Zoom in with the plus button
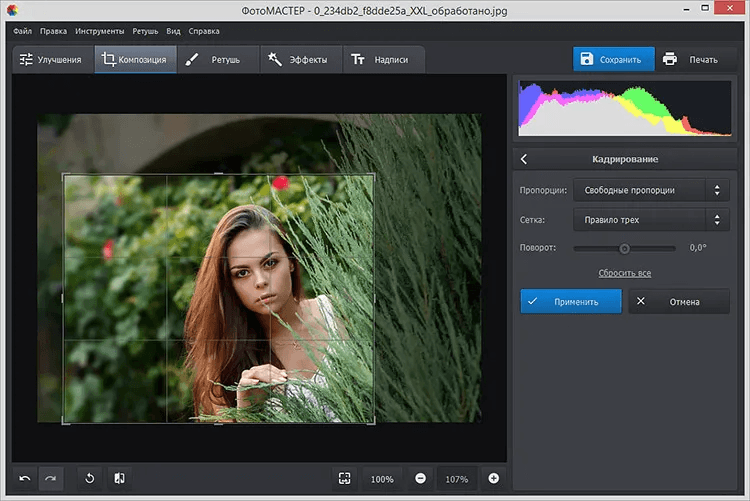The width and height of the screenshot is (750, 501). click(493, 478)
